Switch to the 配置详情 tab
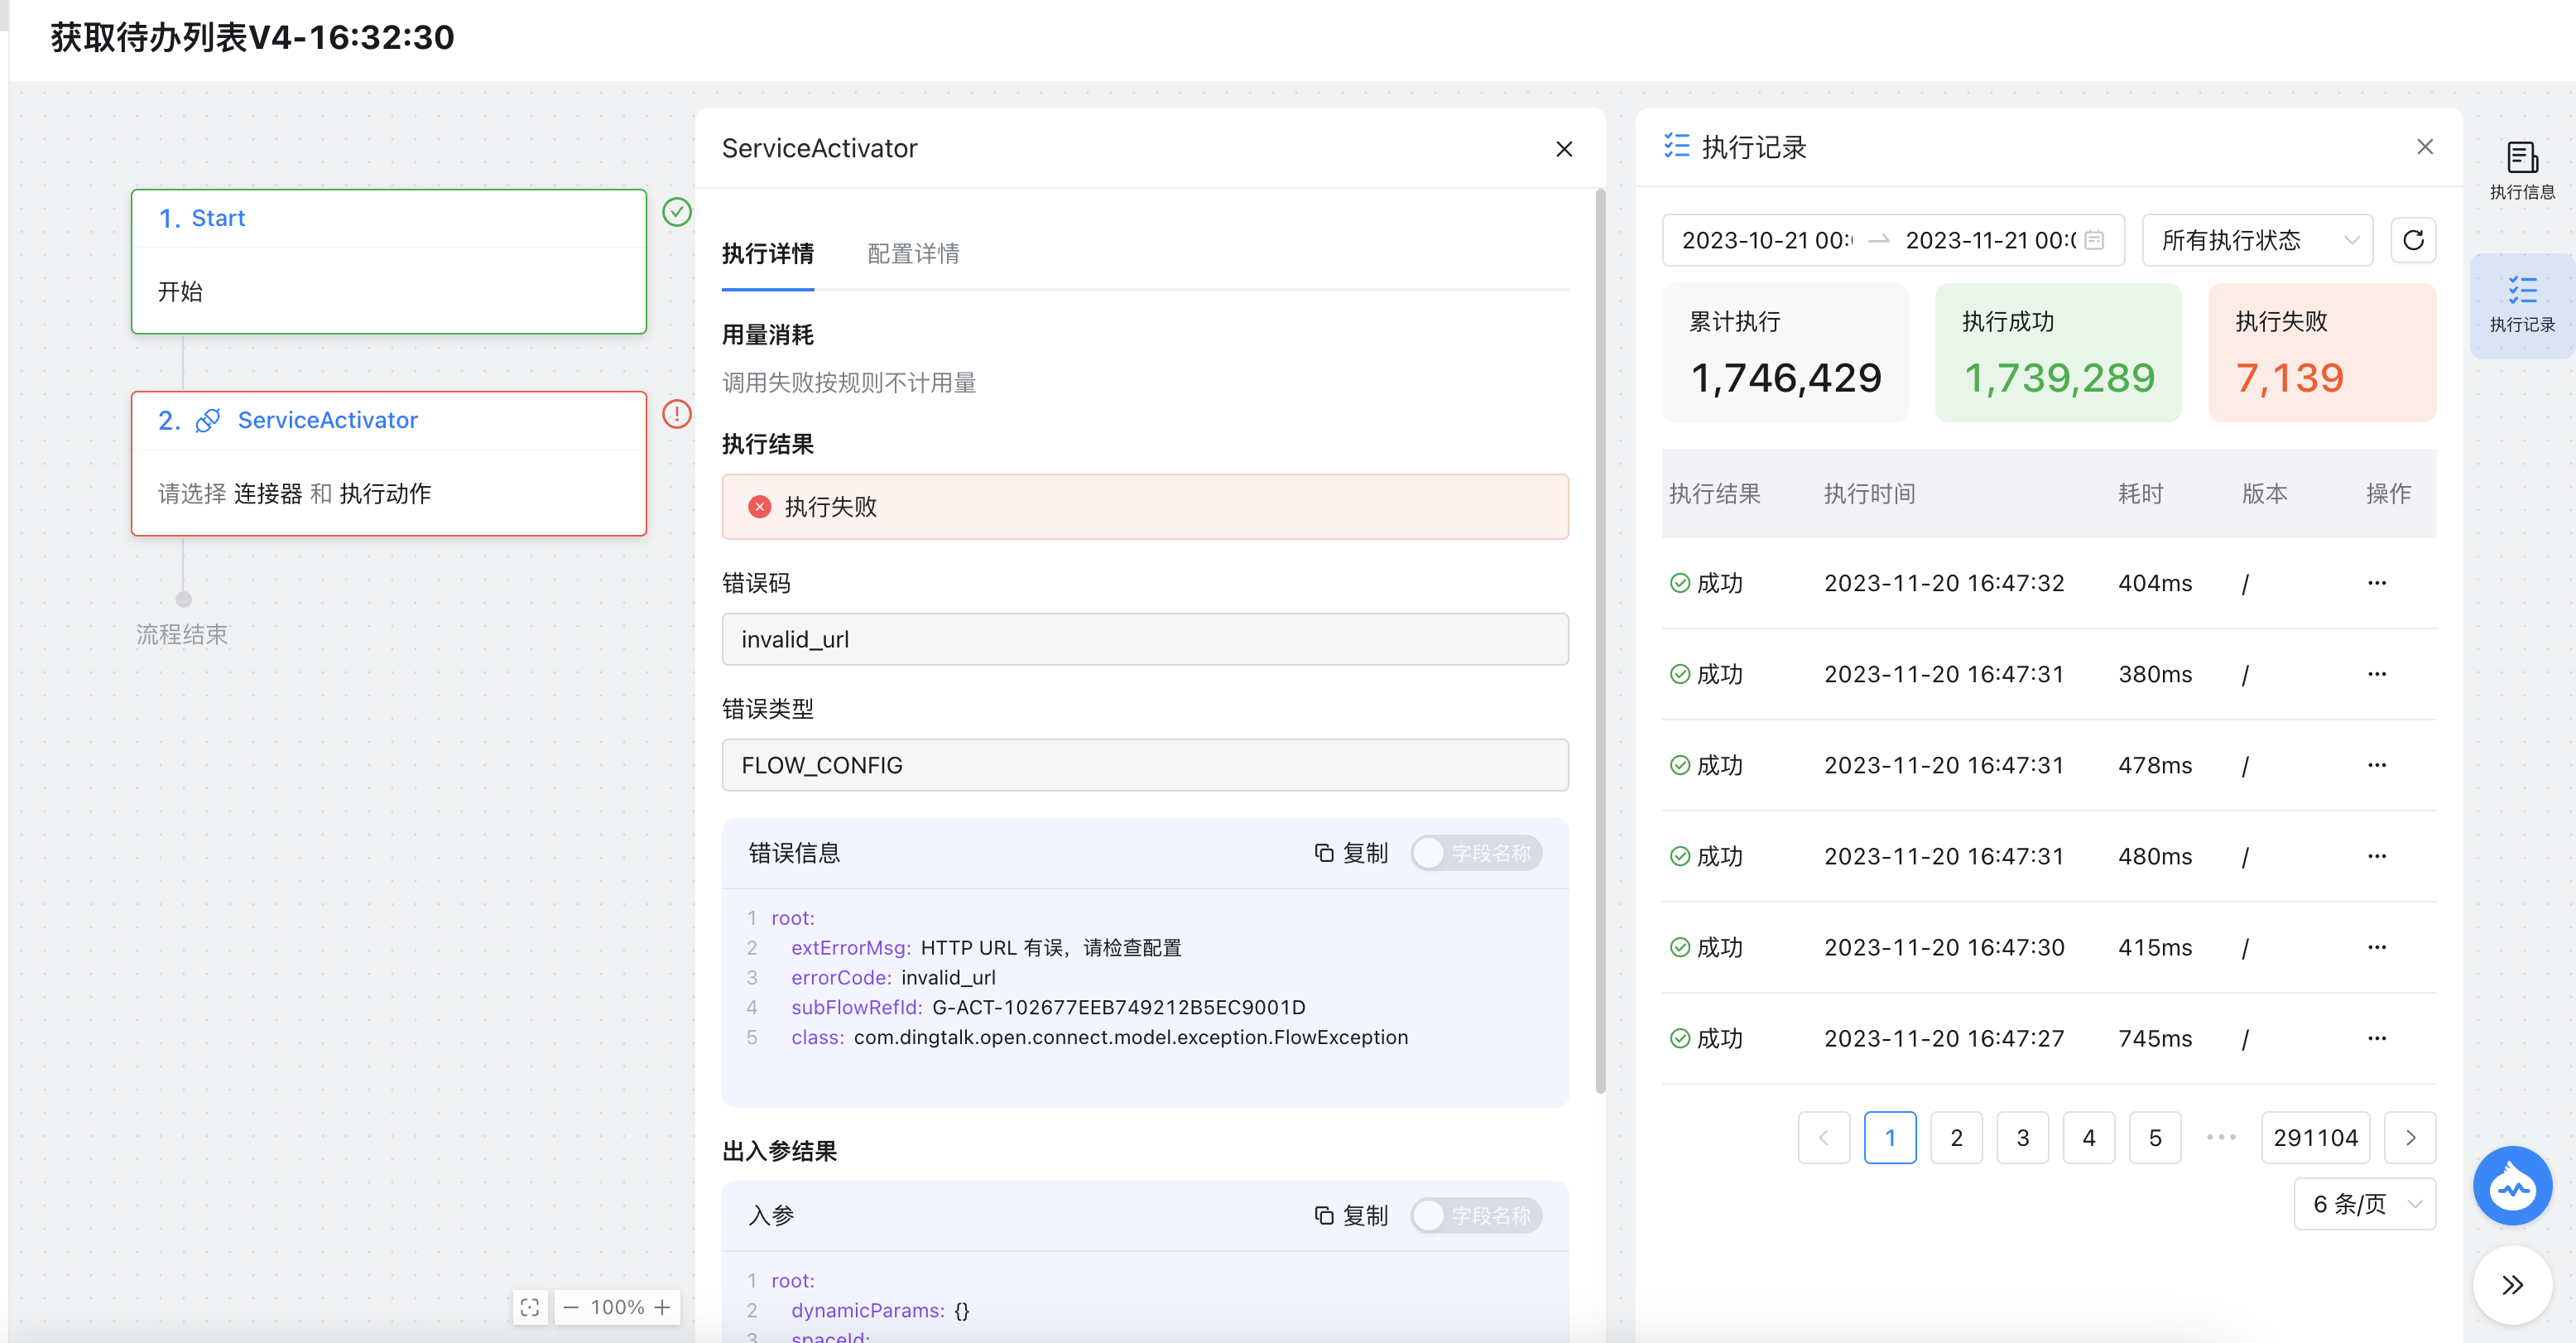The height and width of the screenshot is (1343, 2576). click(912, 254)
